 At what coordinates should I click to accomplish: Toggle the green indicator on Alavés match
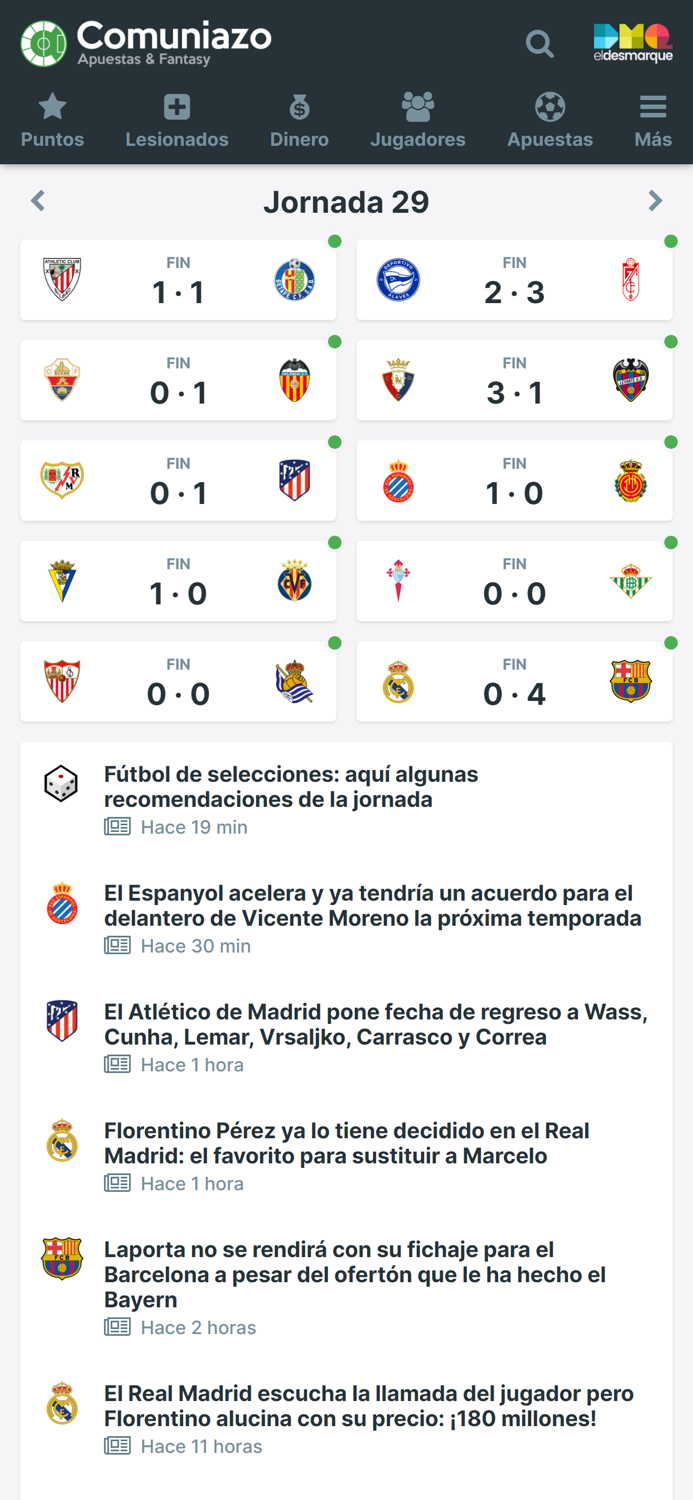click(669, 242)
